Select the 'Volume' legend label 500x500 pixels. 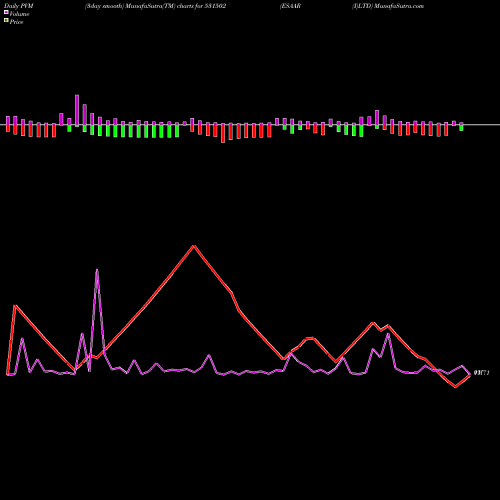tap(19, 14)
